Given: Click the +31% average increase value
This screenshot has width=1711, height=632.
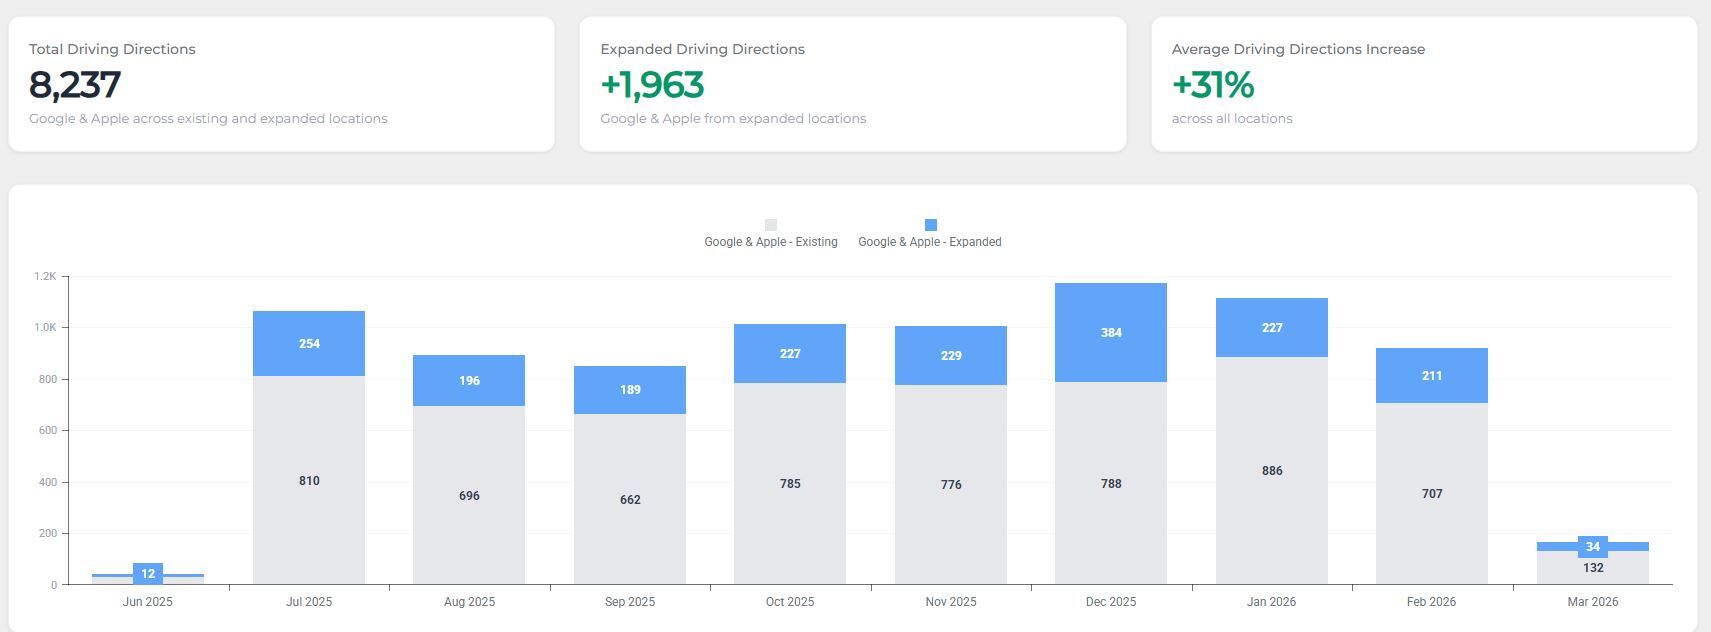Looking at the screenshot, I should pos(1212,85).
